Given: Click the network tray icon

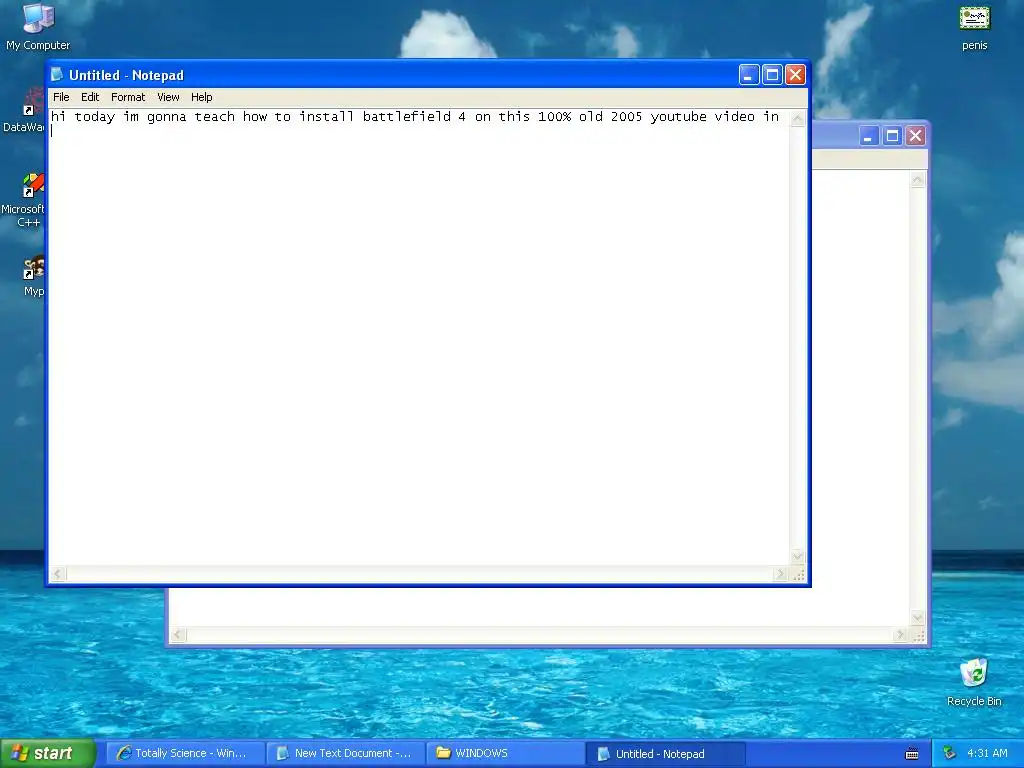Looking at the screenshot, I should pyautogui.click(x=949, y=753).
